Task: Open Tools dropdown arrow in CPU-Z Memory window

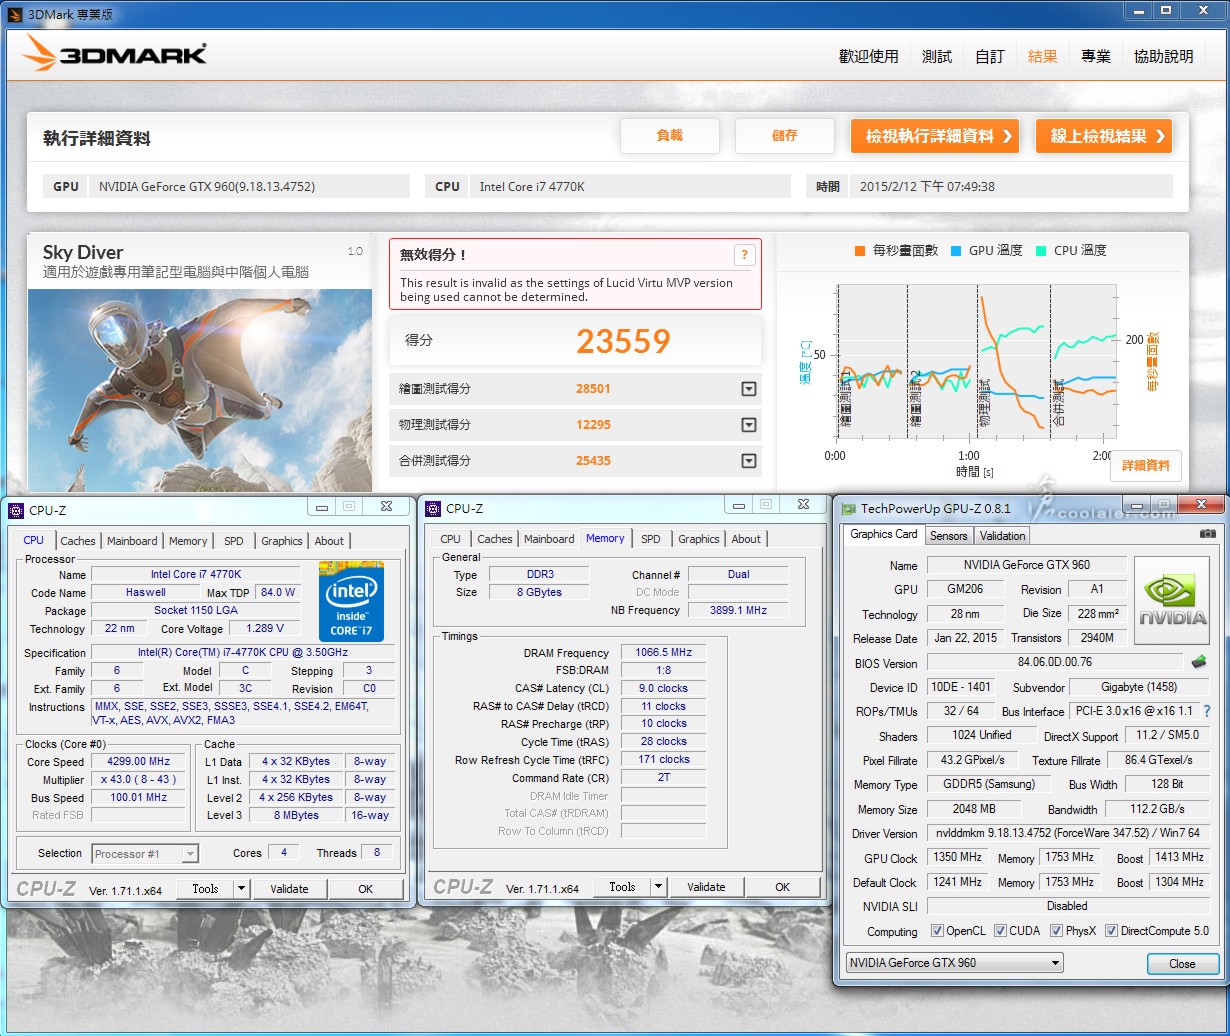Action: click(658, 886)
